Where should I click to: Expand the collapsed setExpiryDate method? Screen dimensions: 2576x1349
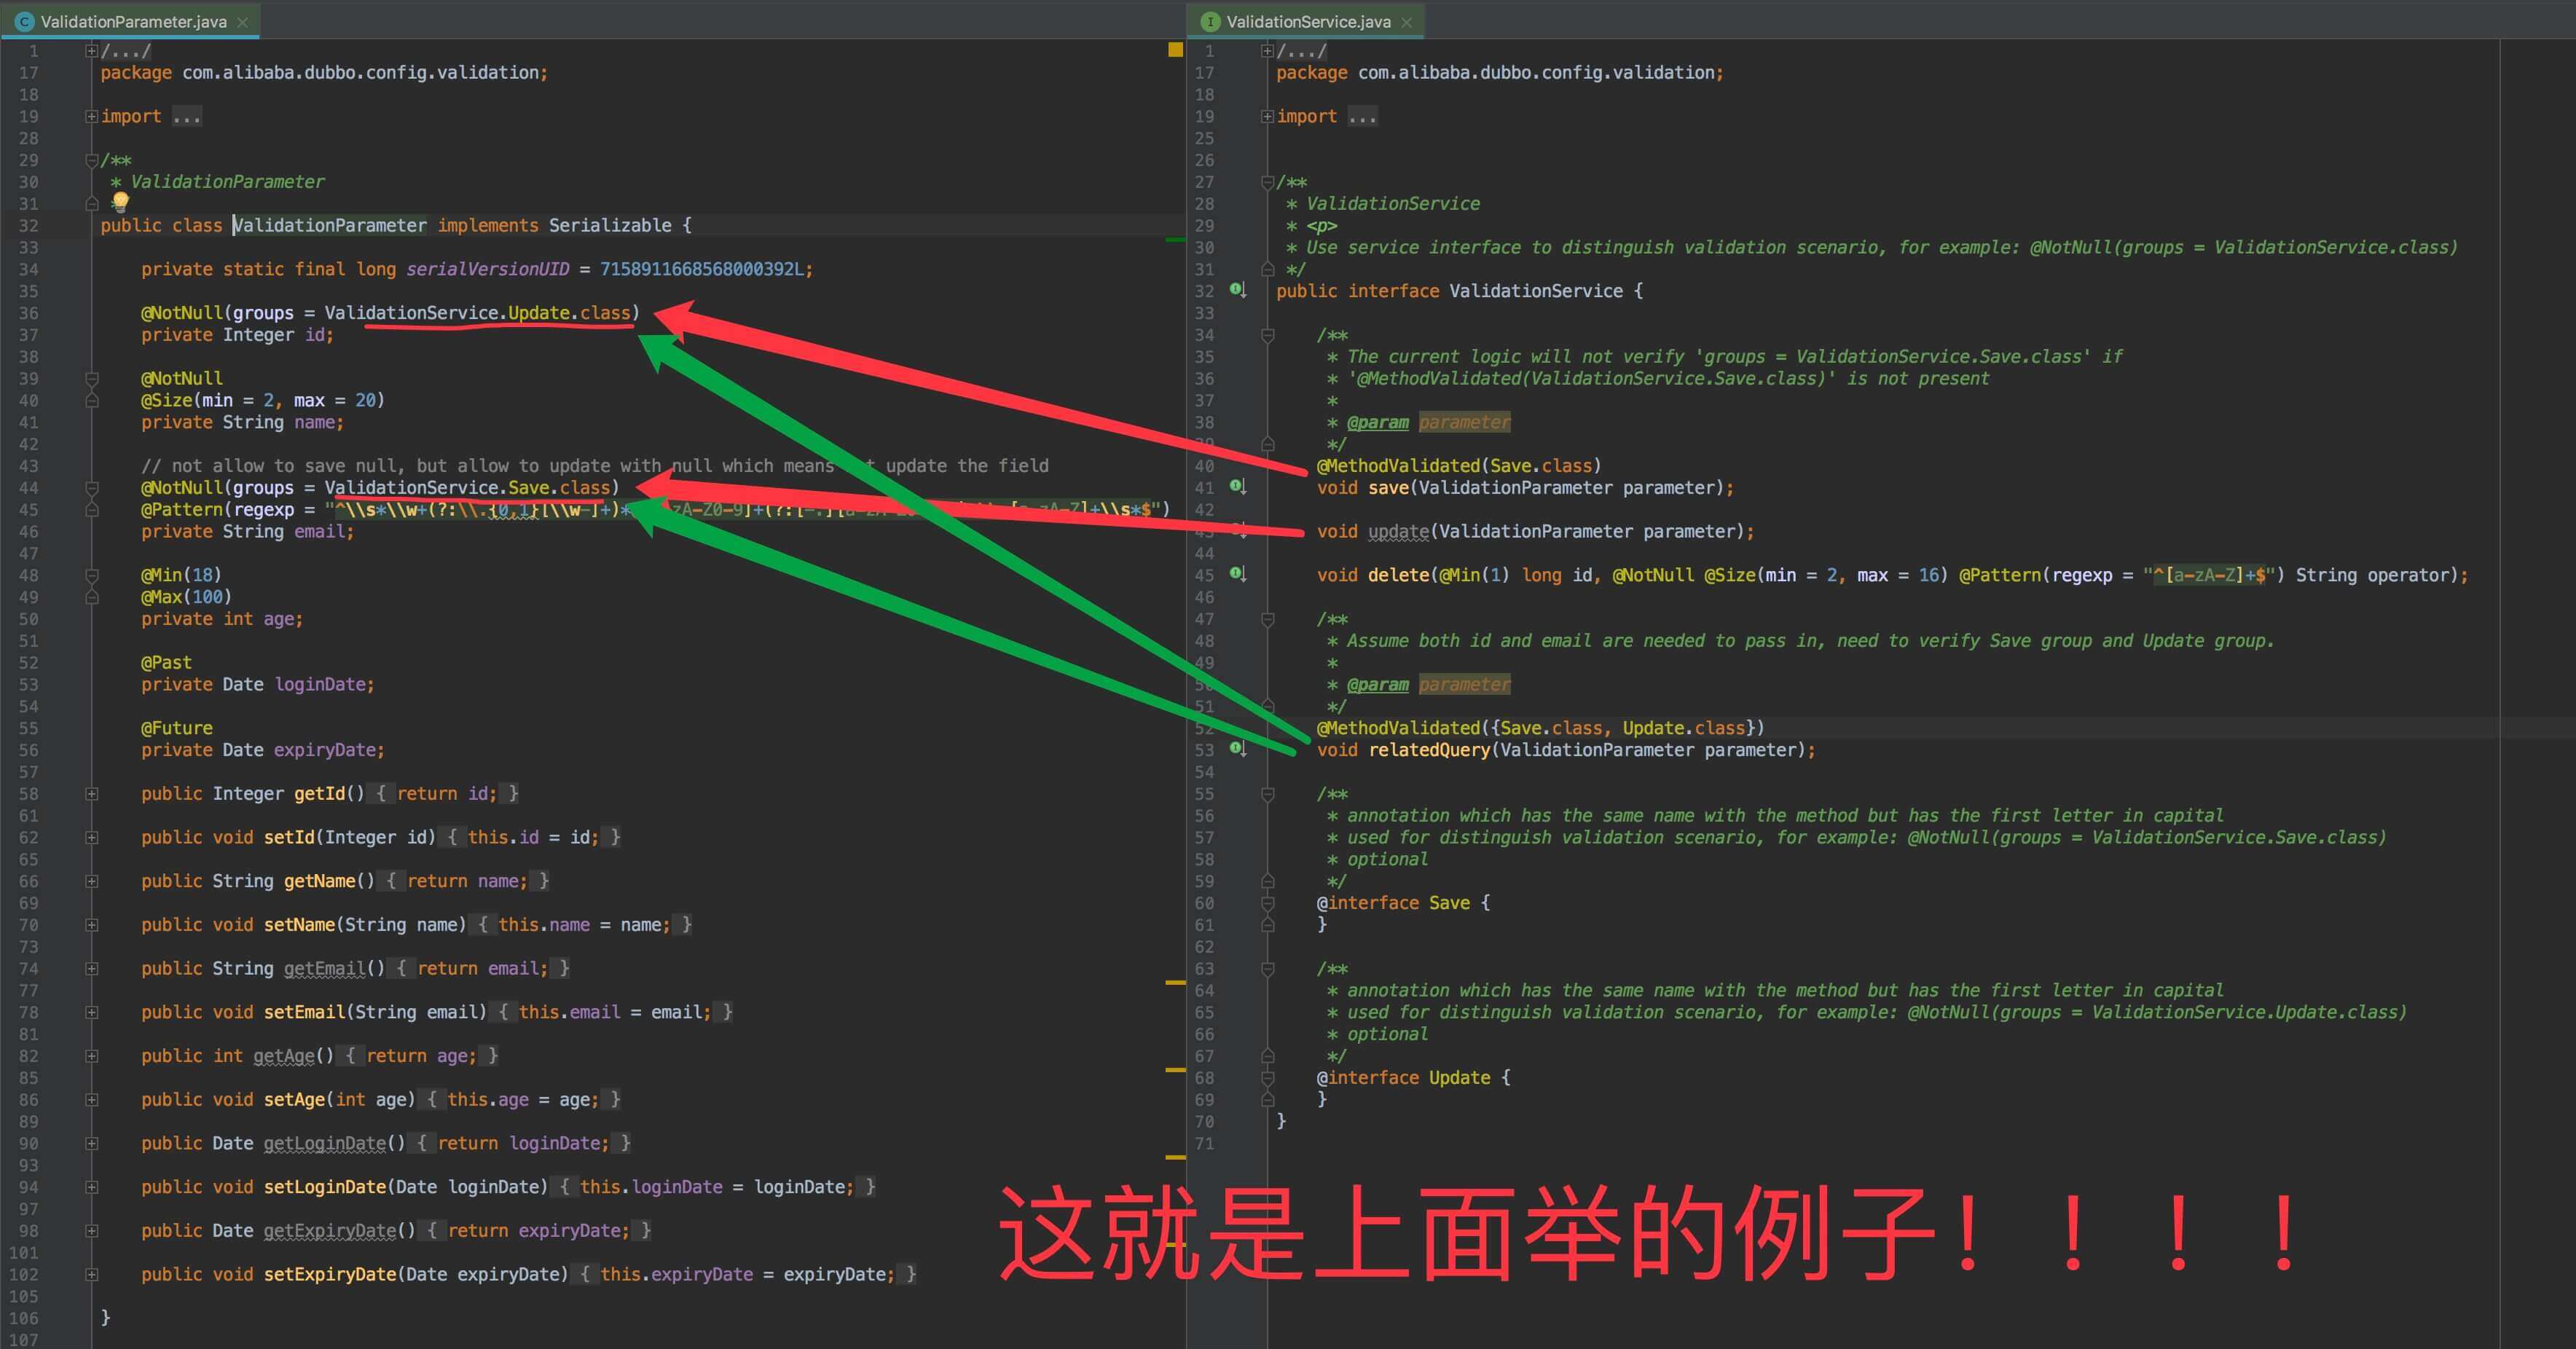click(92, 1275)
